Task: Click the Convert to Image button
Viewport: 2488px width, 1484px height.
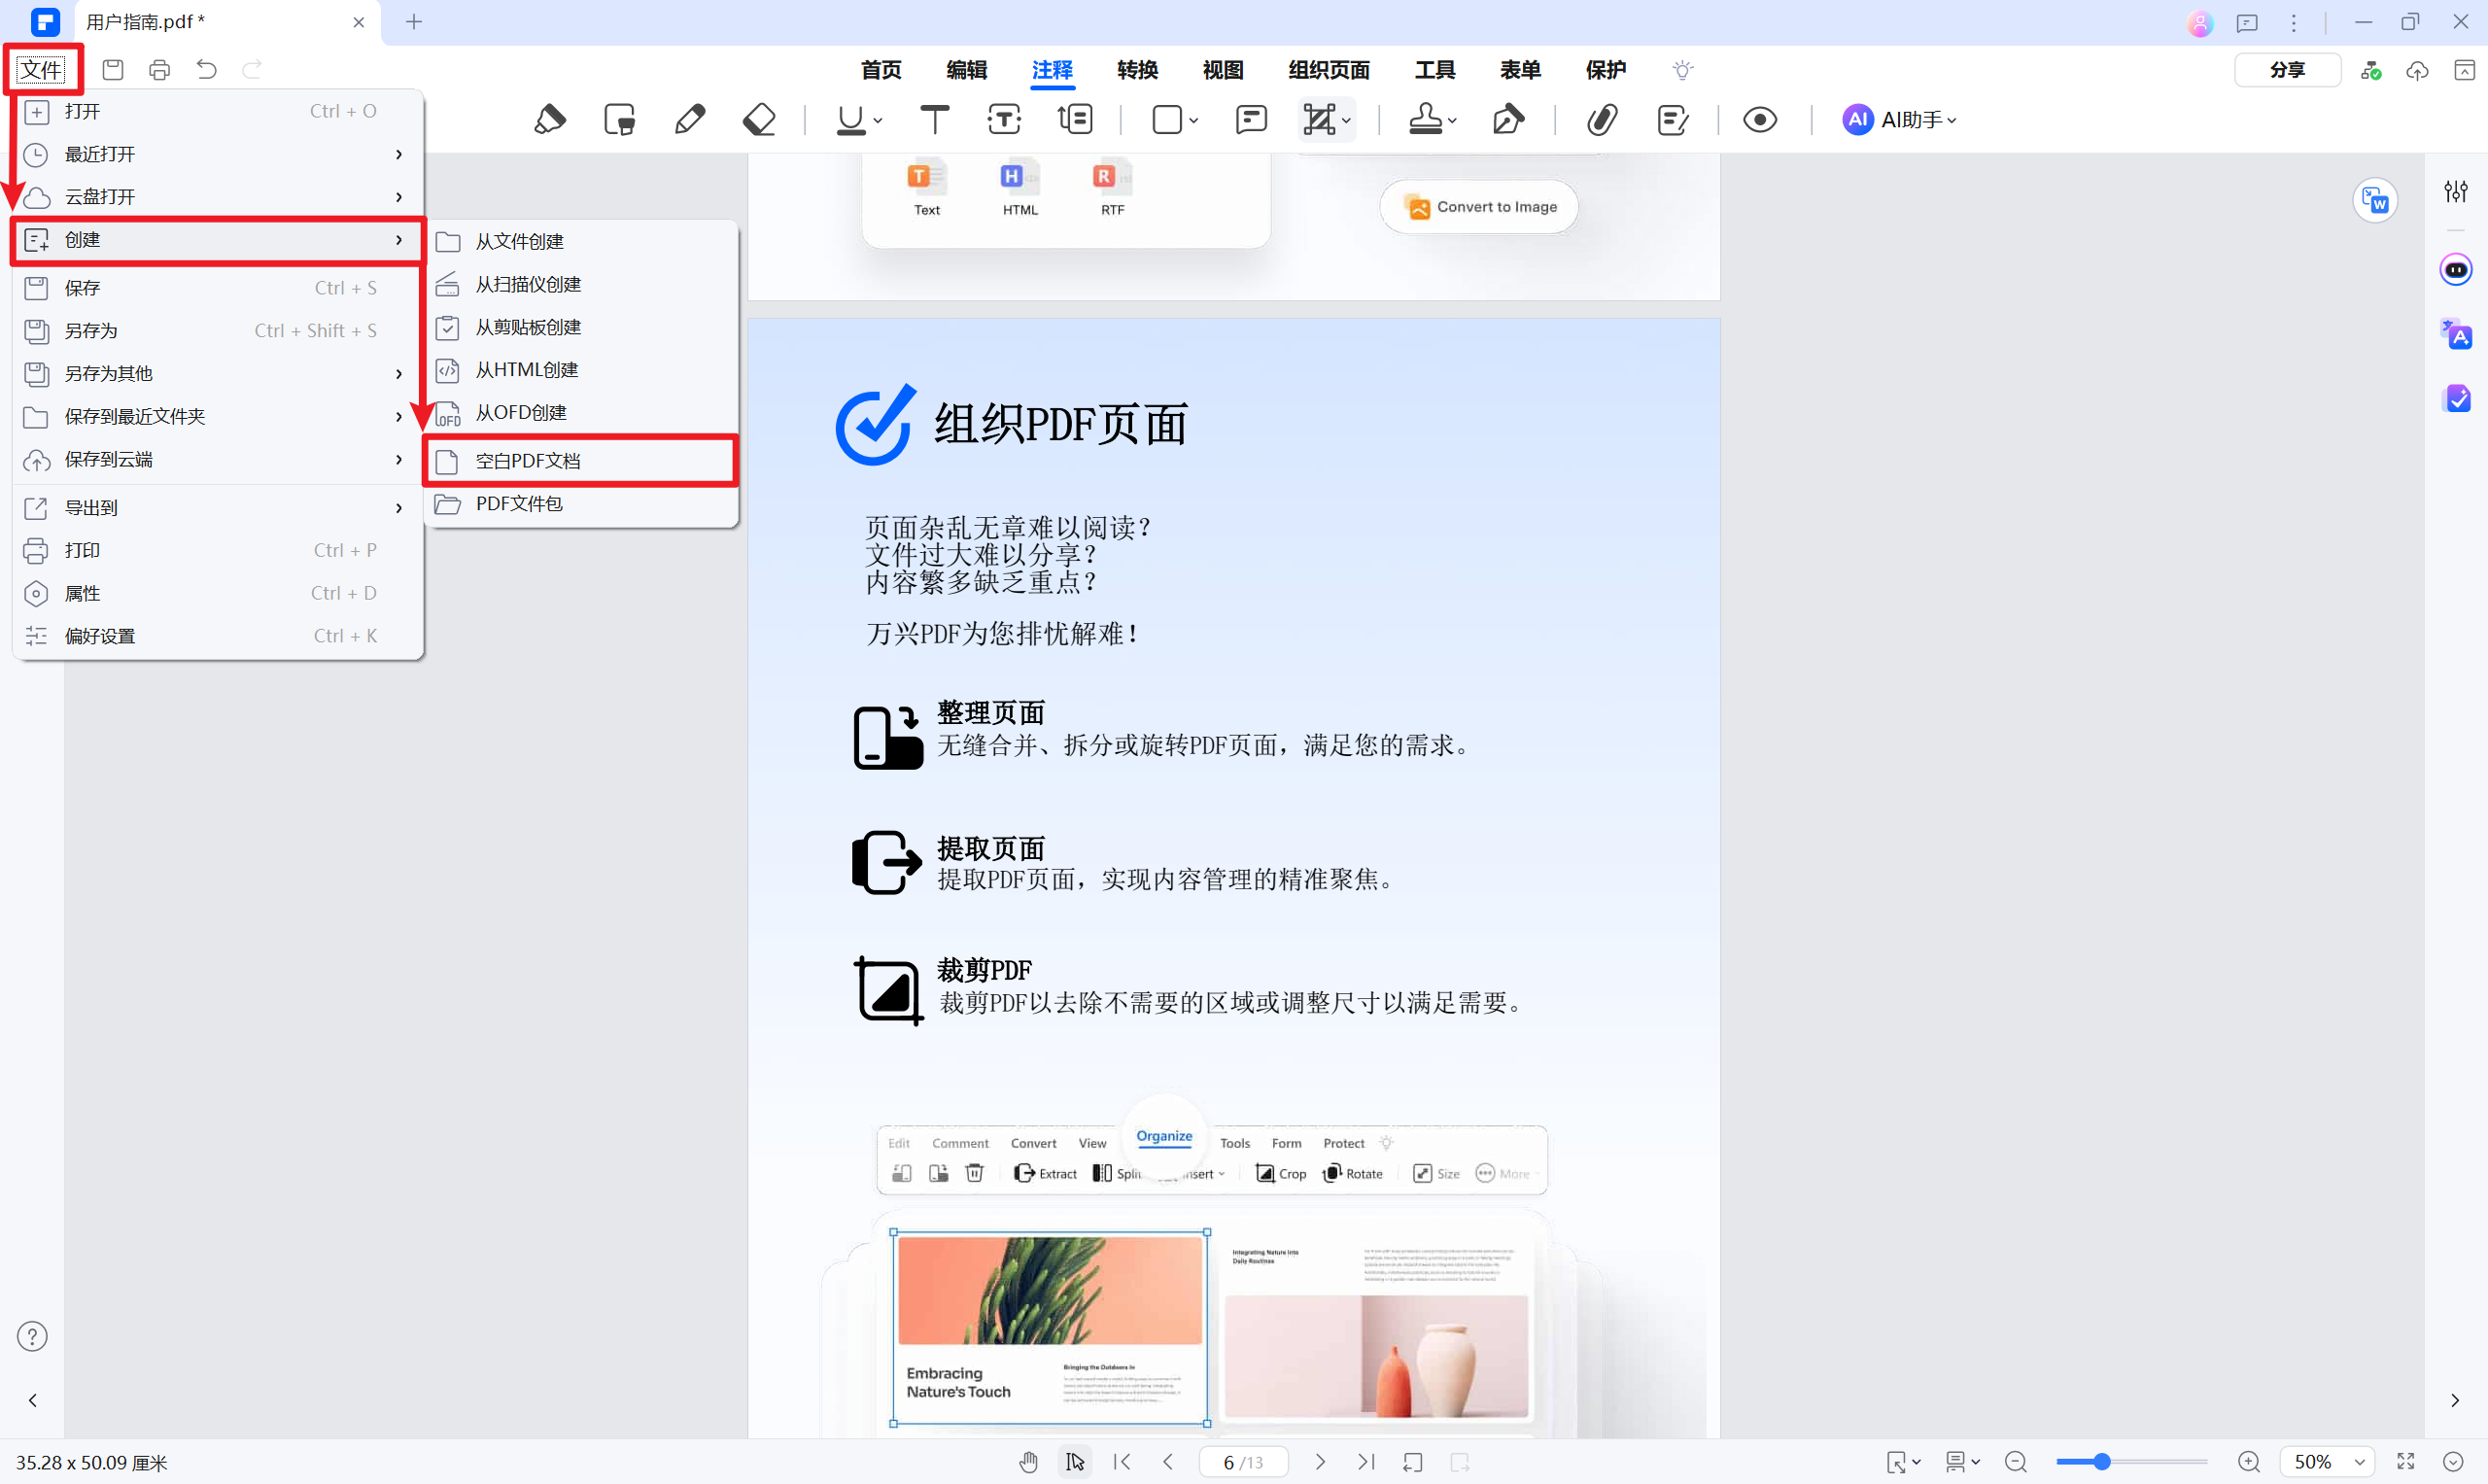Action: 1479,206
